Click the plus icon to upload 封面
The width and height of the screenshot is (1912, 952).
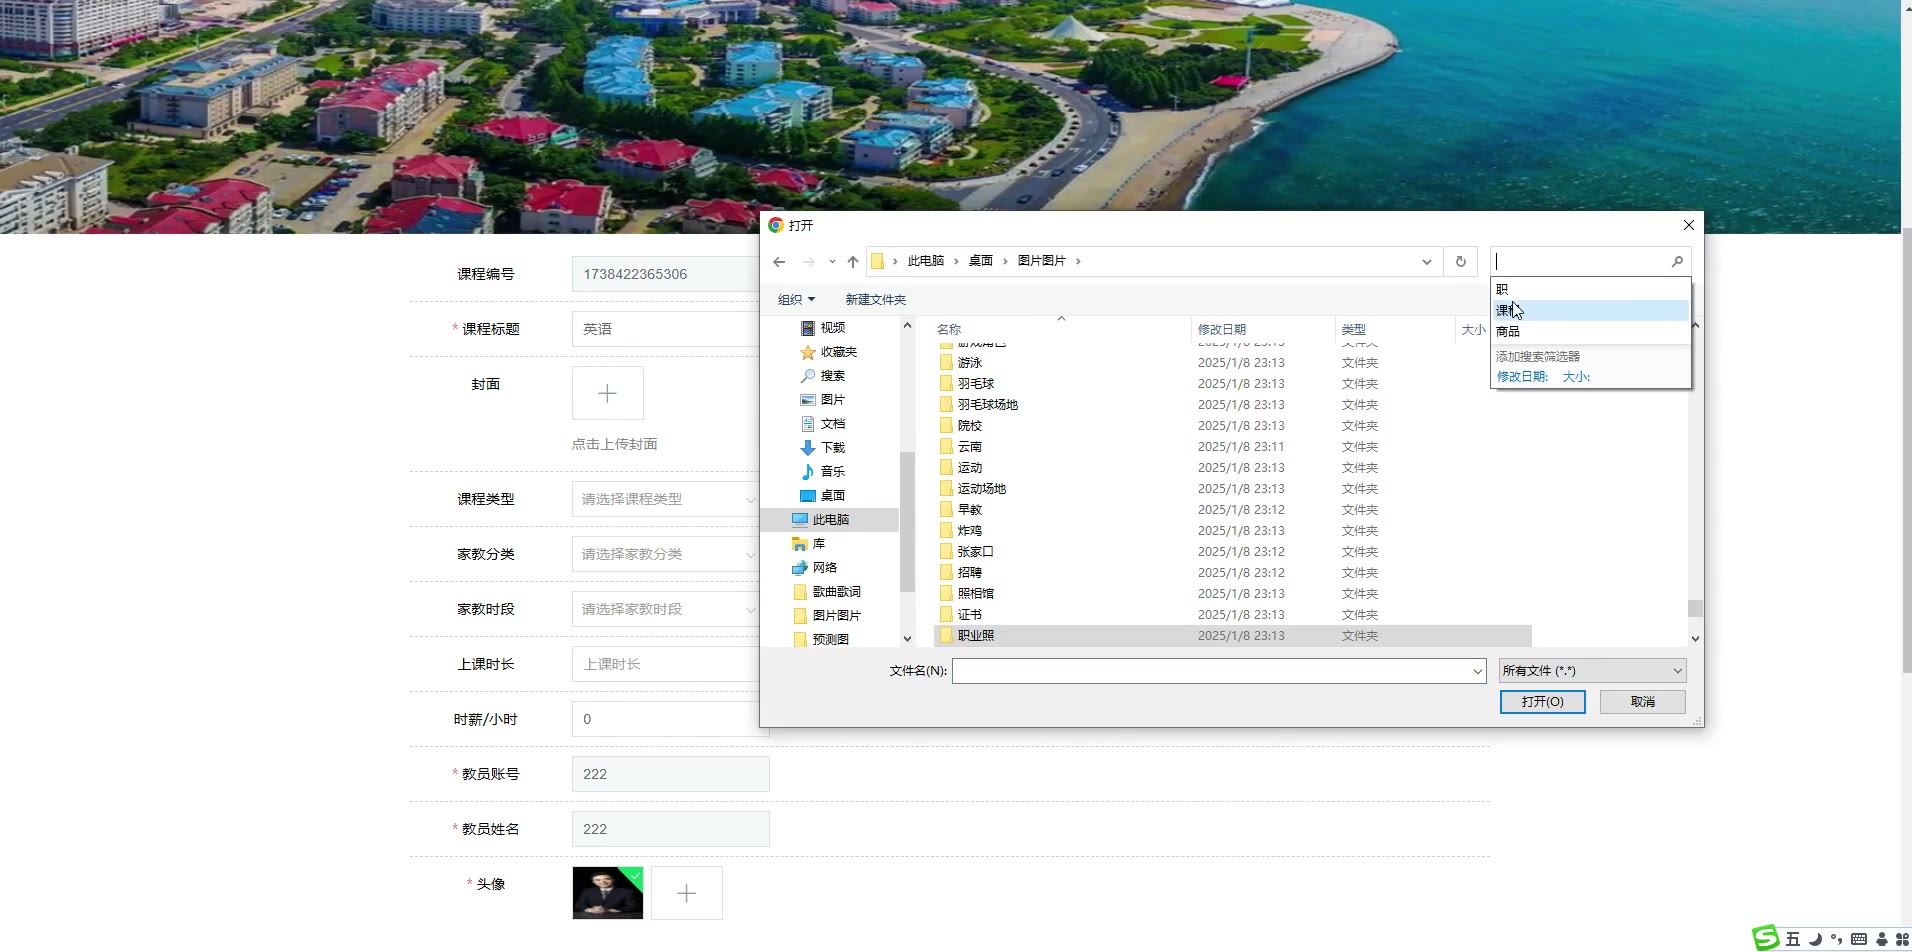click(607, 394)
